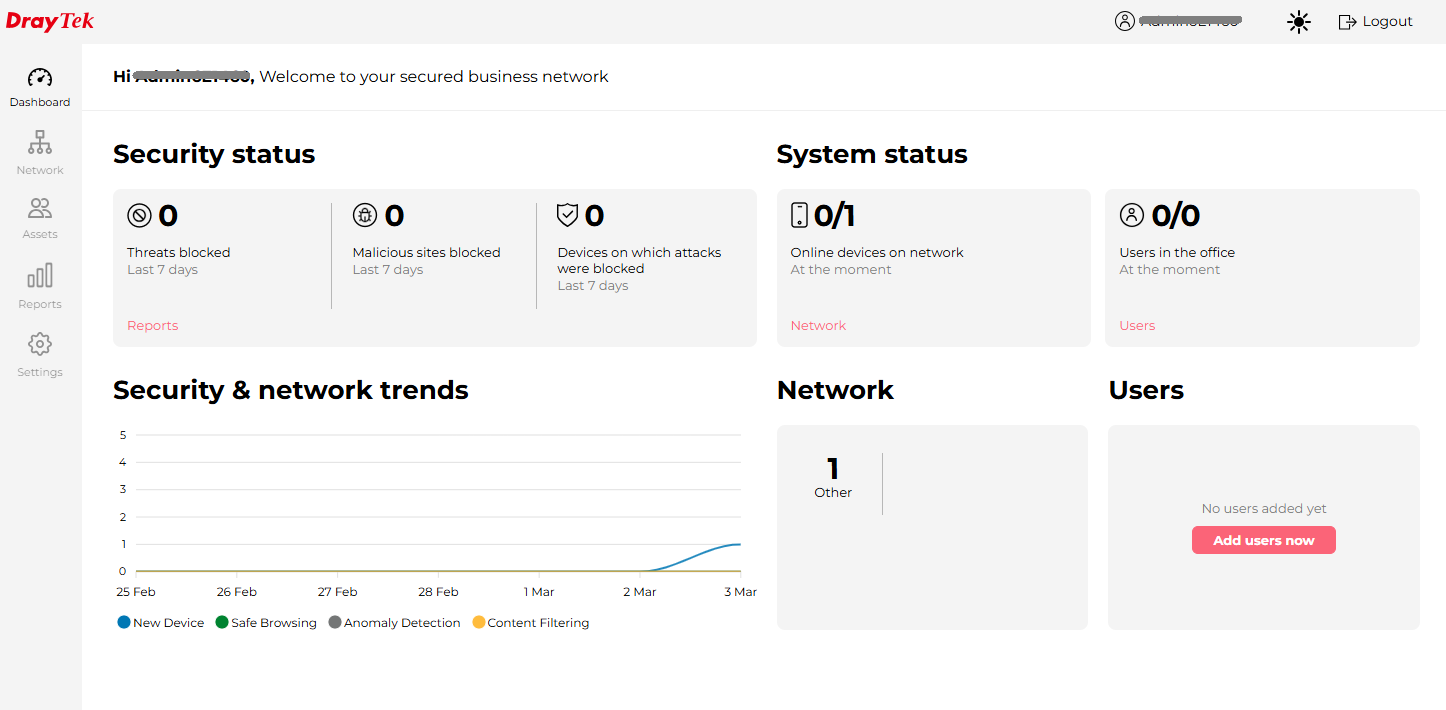Click the threats blocked icon
1446x710 pixels.
139,215
